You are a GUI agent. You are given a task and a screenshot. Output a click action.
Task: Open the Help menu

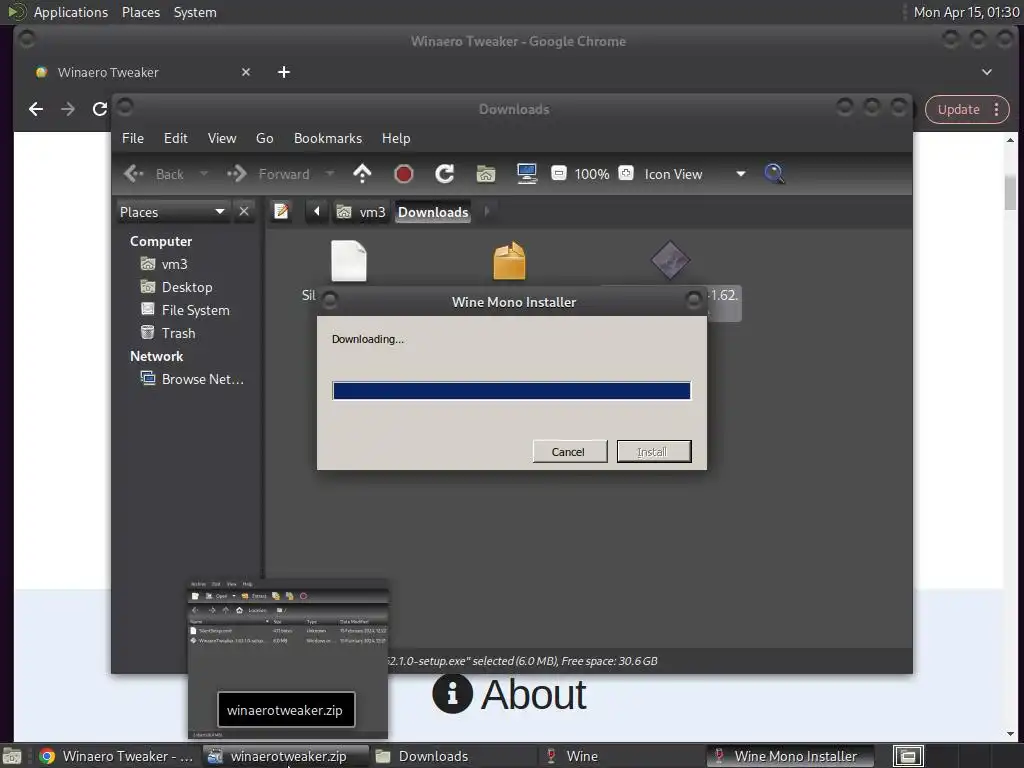tap(396, 138)
